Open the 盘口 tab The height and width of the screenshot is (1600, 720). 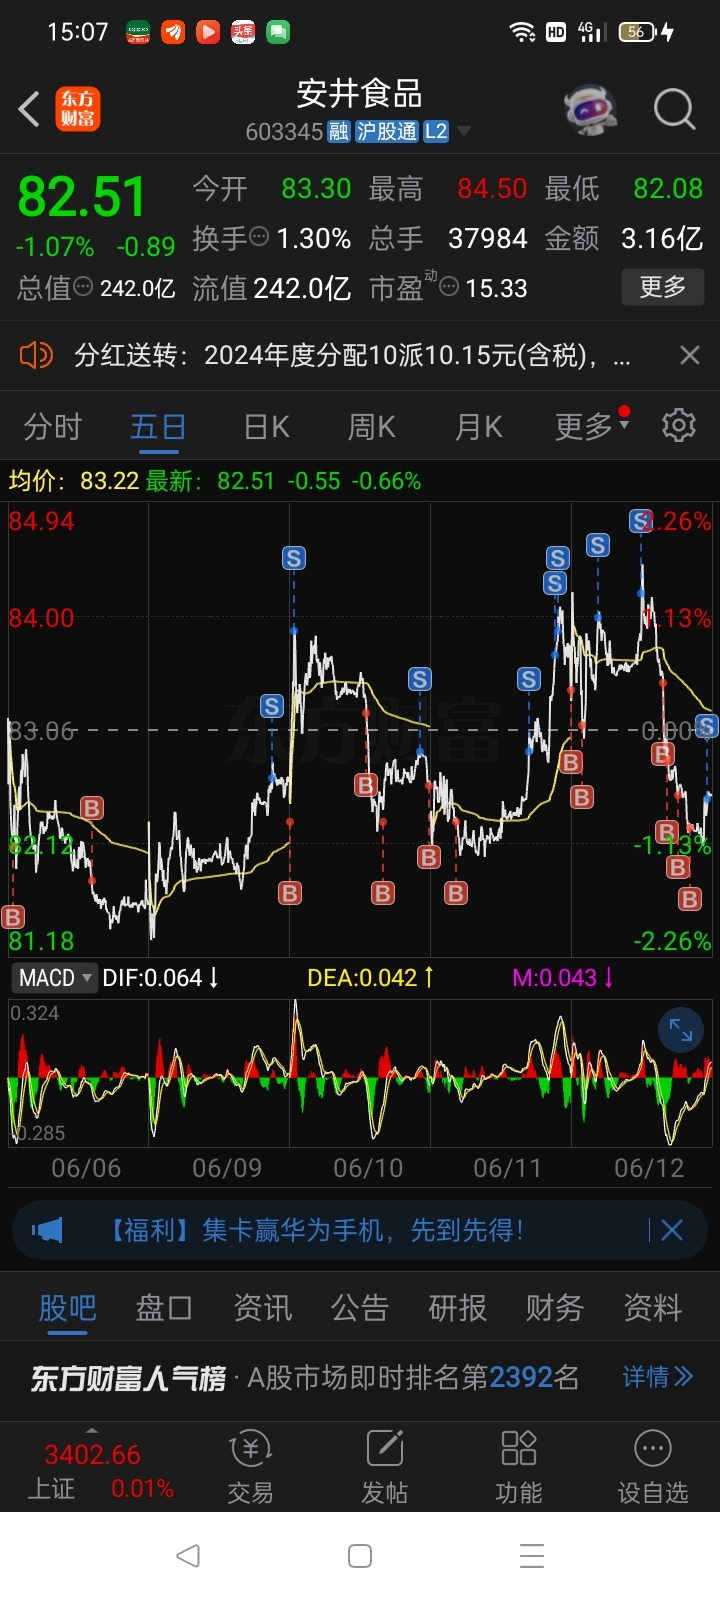coord(164,1308)
